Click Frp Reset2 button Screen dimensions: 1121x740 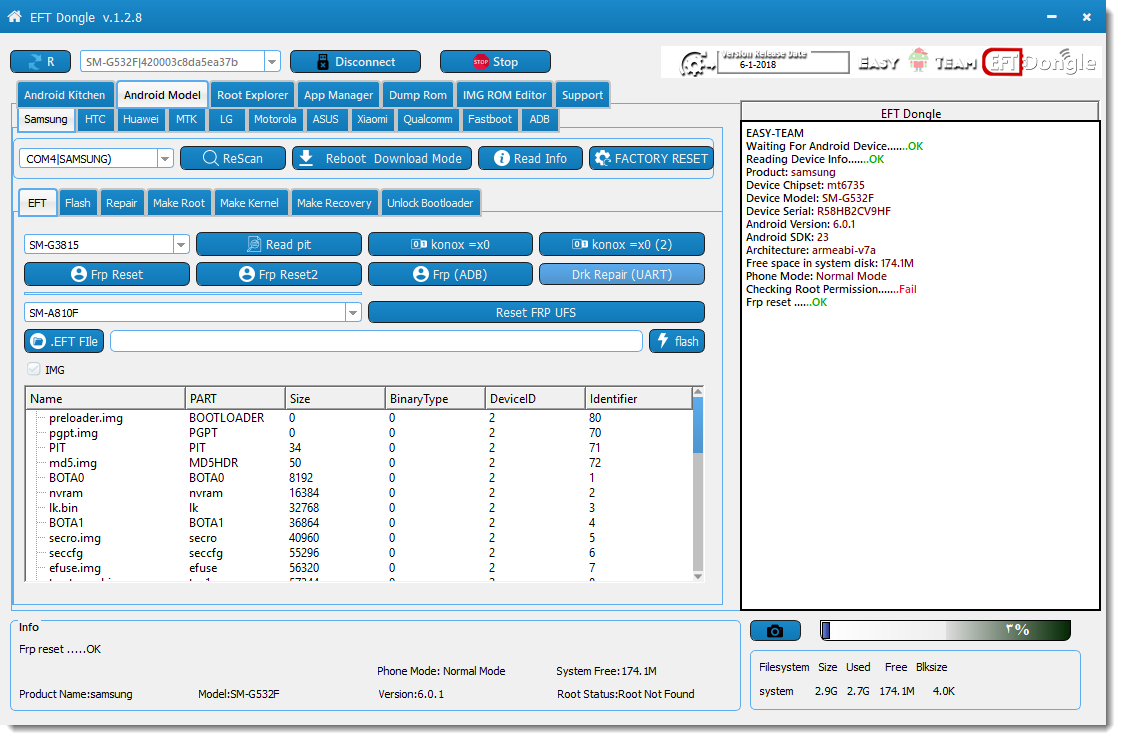coord(279,275)
